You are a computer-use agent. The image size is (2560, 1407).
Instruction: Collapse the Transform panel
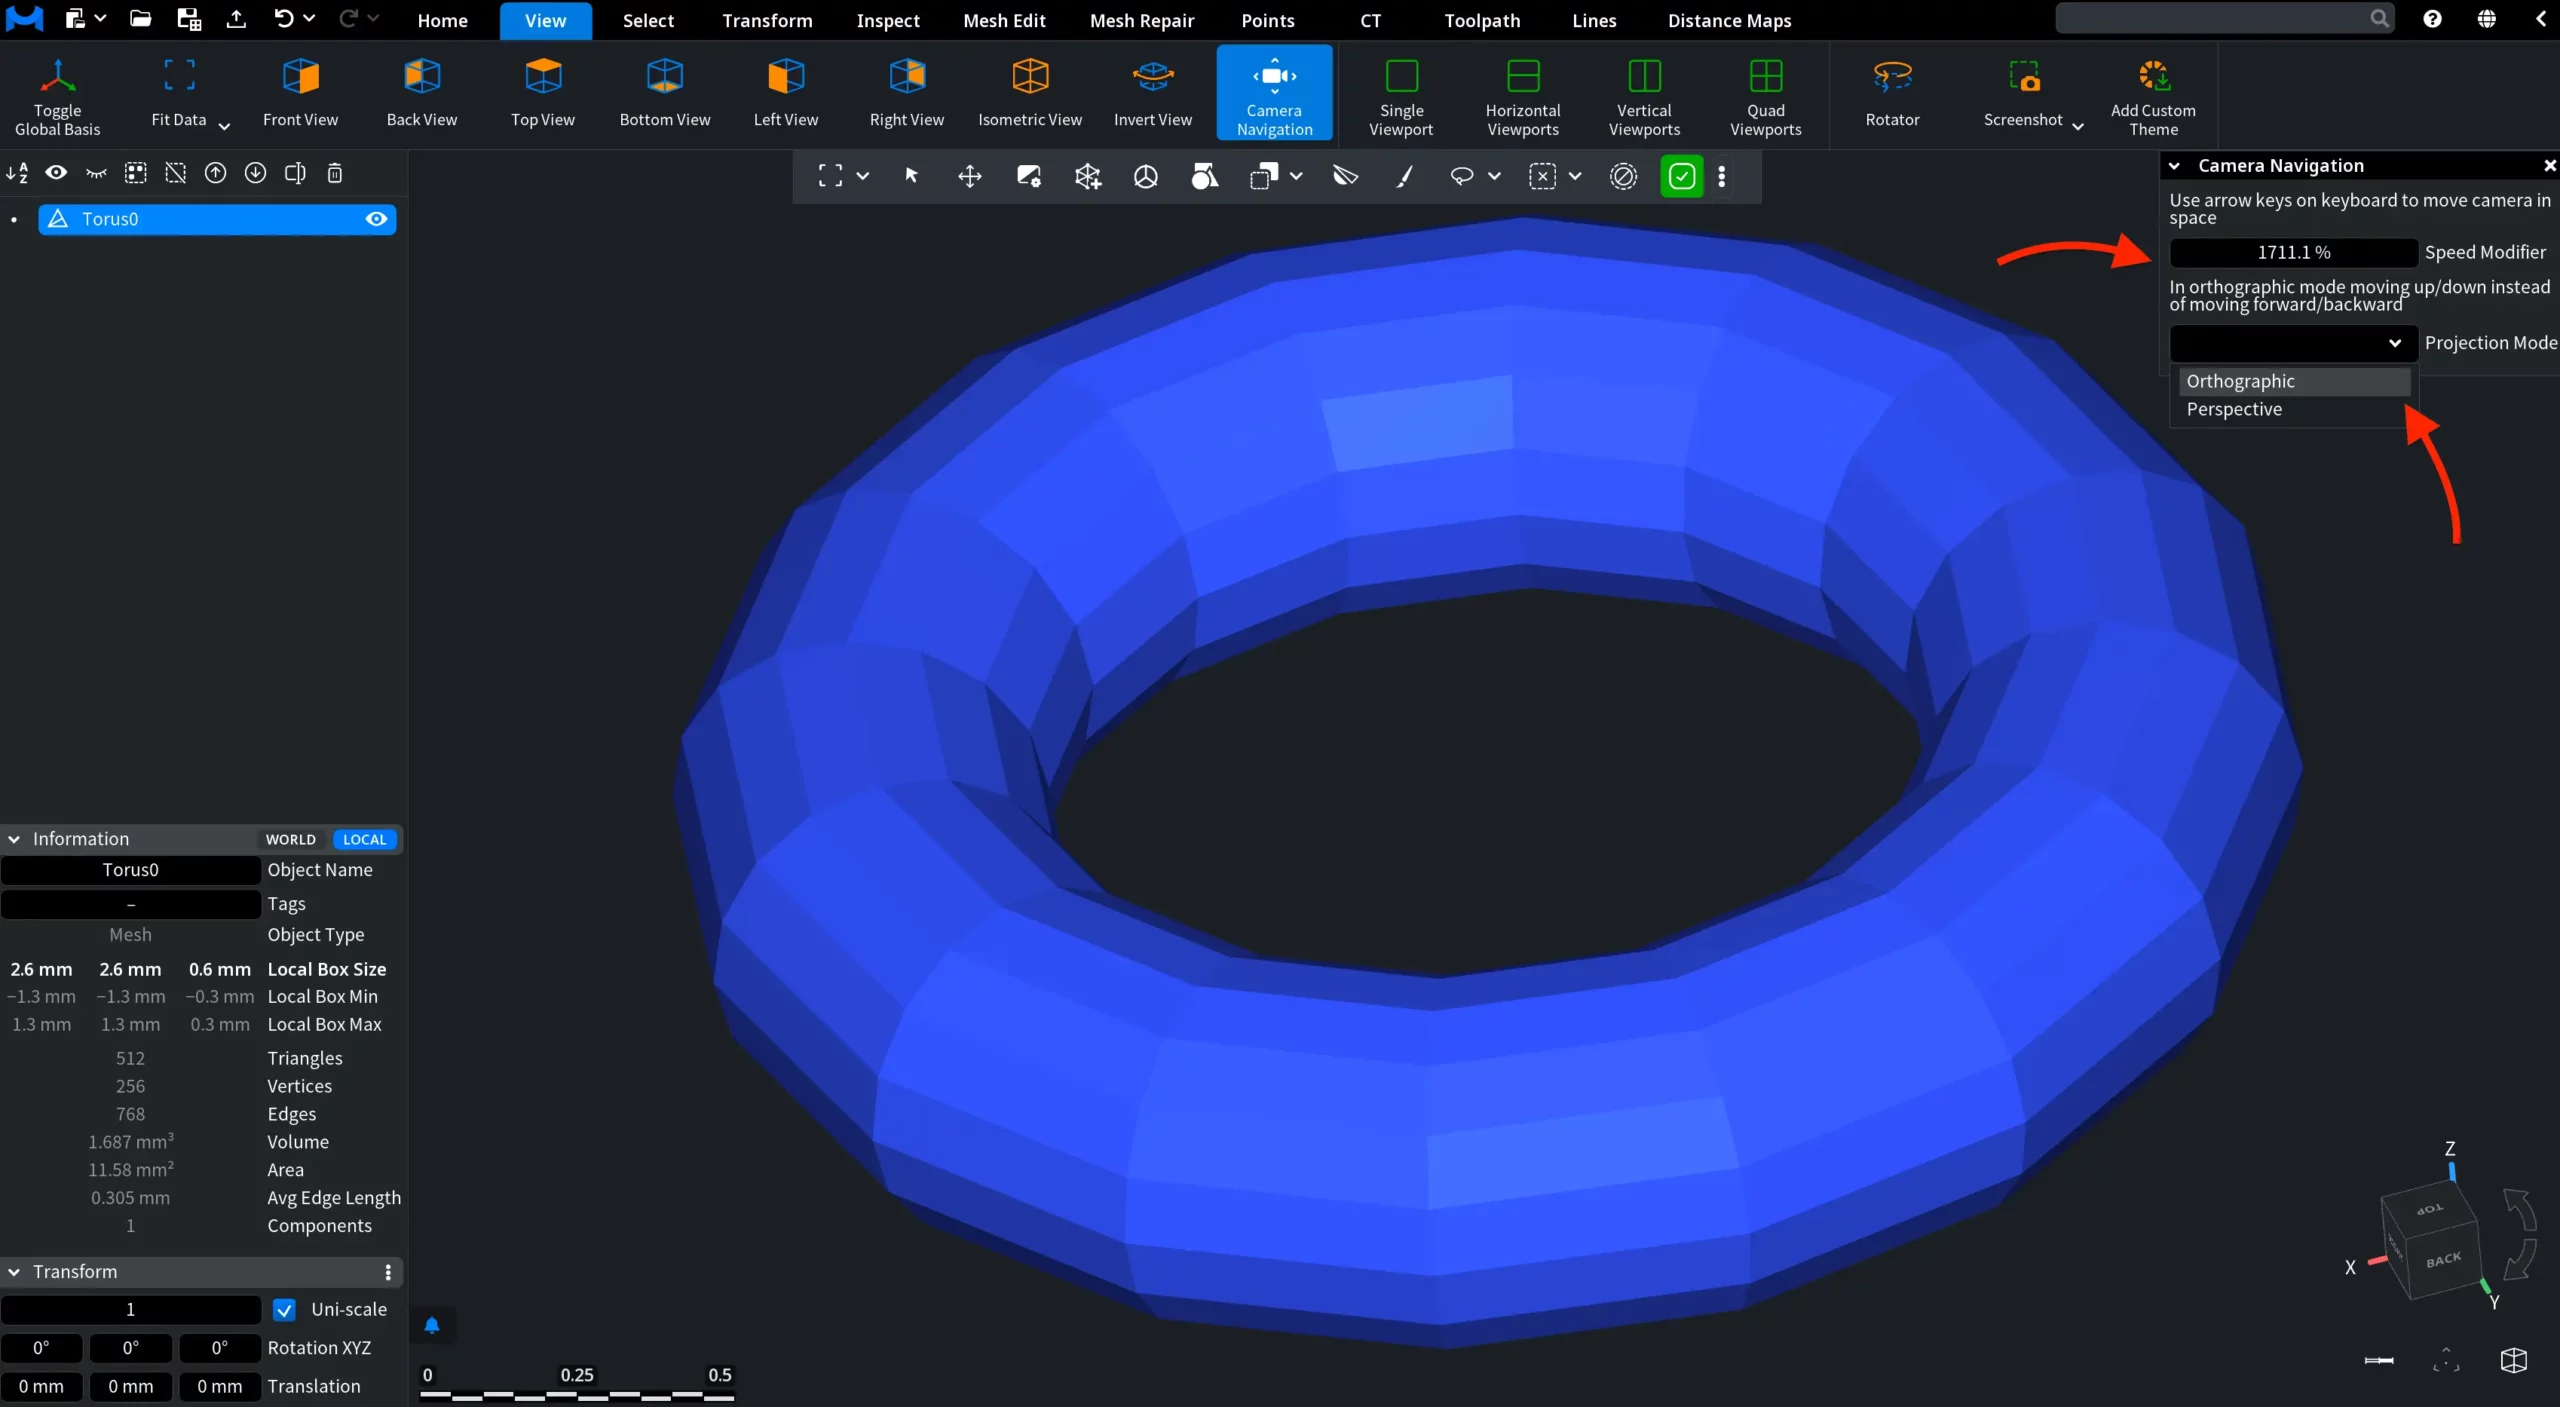click(x=14, y=1272)
